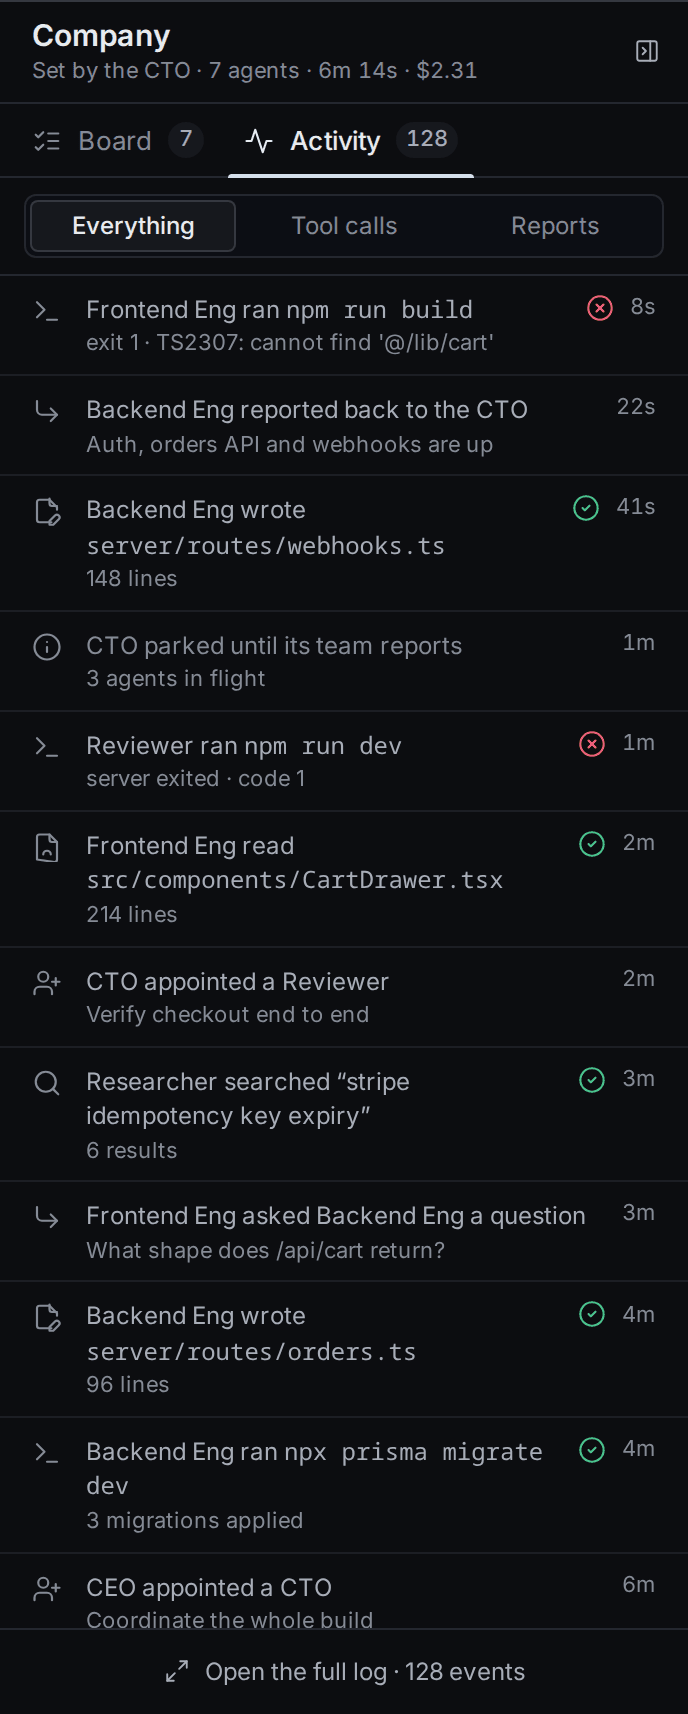
Task: Open 'Backend Eng reported back to the CTO' event
Action: click(344, 425)
